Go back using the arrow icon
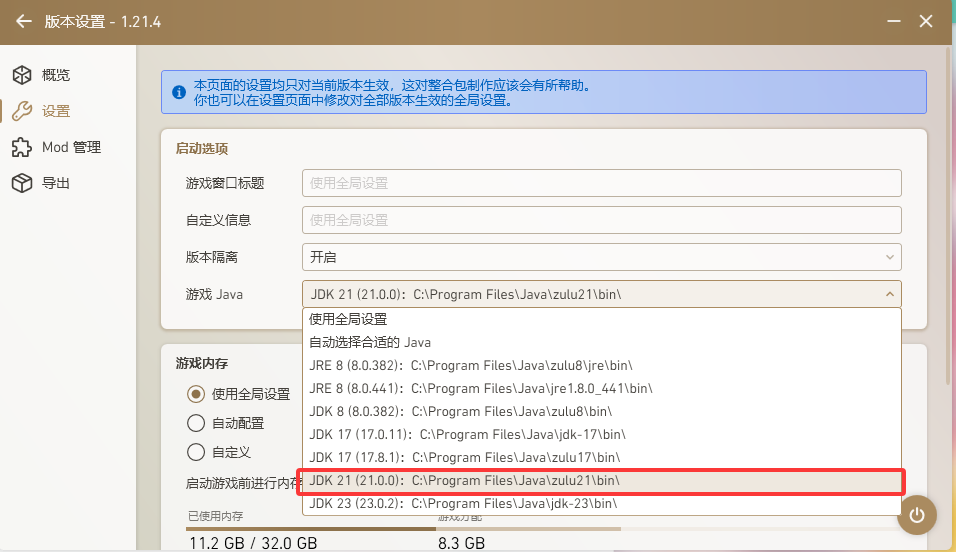The width and height of the screenshot is (956, 552). [x=24, y=21]
